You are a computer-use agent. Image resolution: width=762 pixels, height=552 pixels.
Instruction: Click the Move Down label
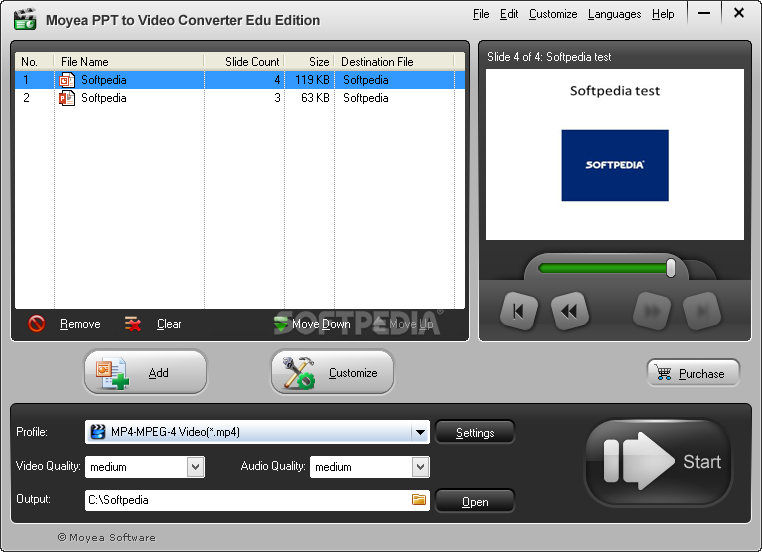point(321,324)
